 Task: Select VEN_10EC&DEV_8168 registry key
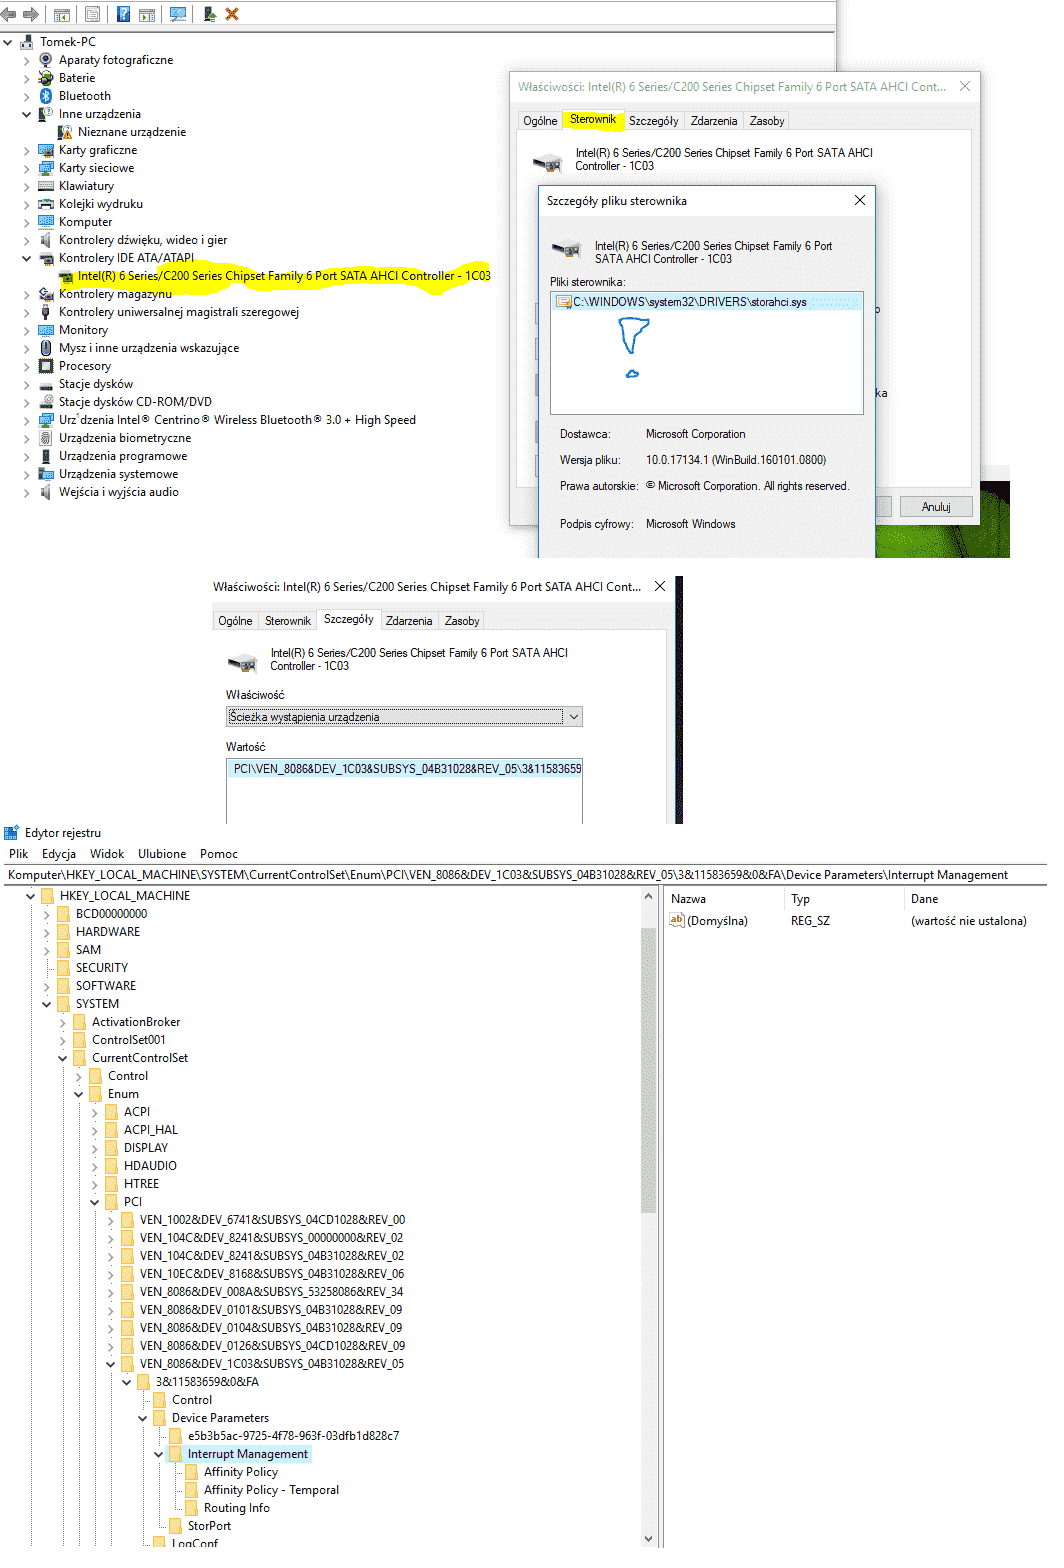point(272,1274)
